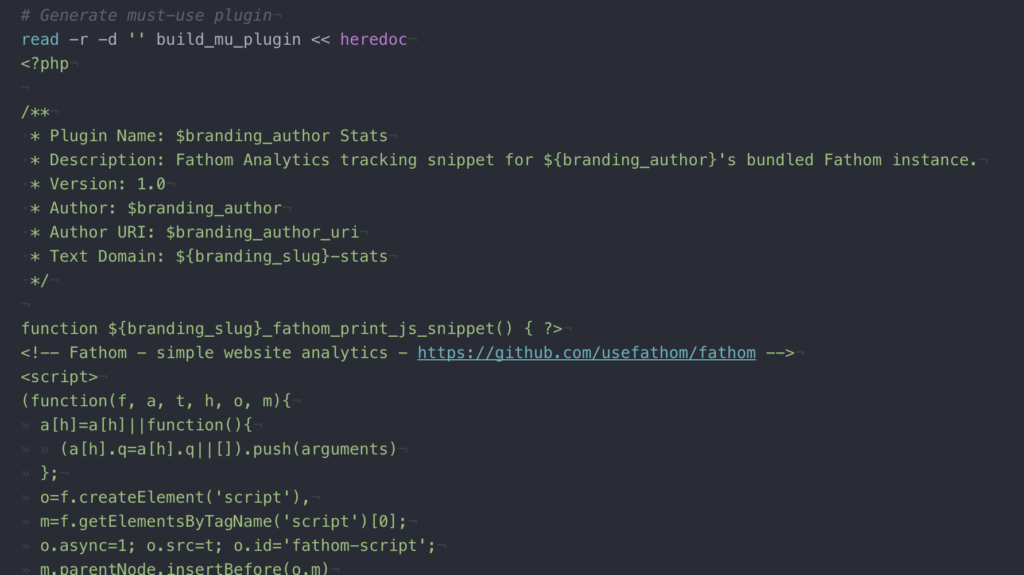Click the 'Version: 1.0' text
The height and width of the screenshot is (575, 1024).
pyautogui.click(x=107, y=184)
